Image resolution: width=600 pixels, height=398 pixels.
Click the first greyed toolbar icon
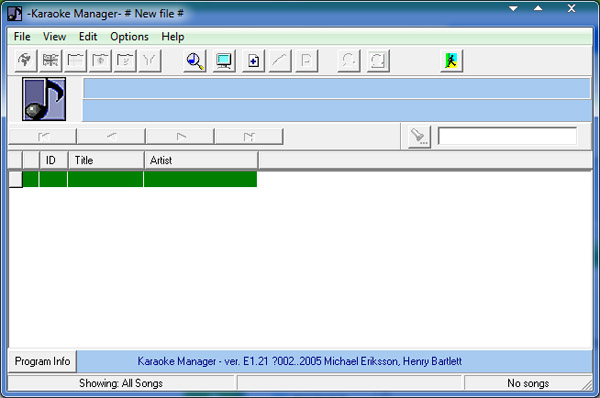coord(26,60)
